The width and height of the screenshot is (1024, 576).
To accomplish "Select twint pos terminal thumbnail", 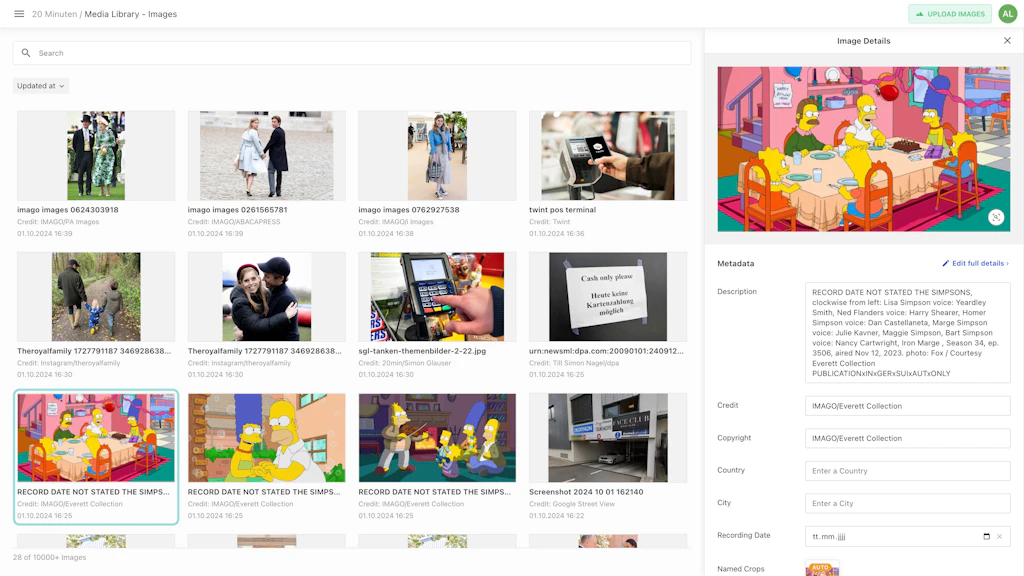I will 608,155.
